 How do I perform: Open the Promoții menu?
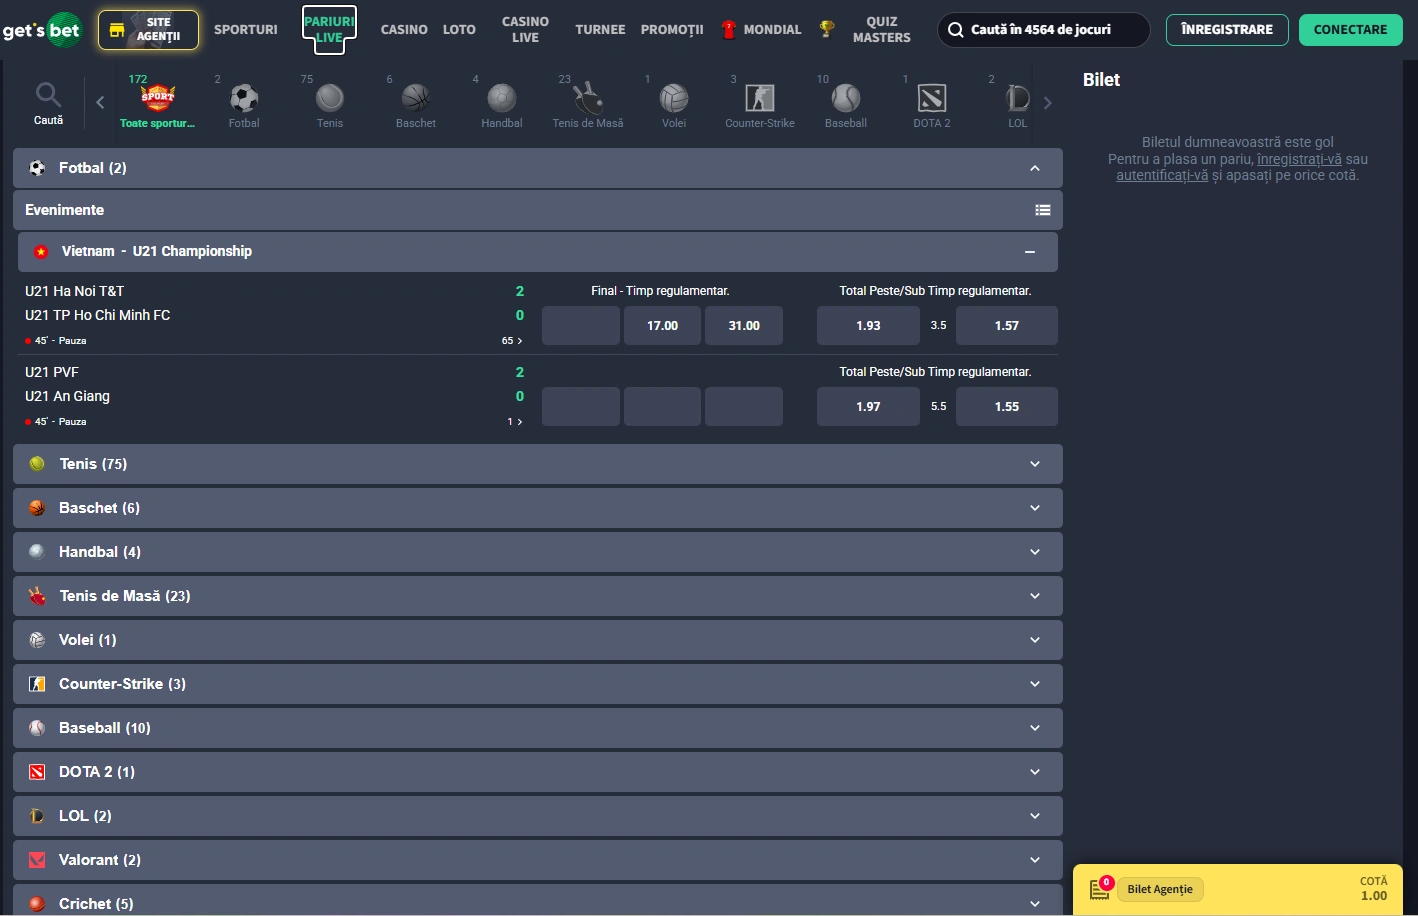coord(672,29)
